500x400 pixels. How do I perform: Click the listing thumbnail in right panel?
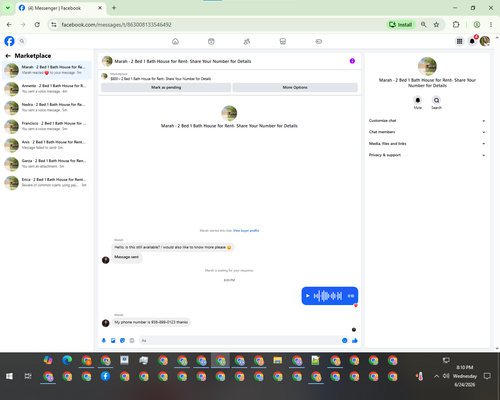(427, 66)
